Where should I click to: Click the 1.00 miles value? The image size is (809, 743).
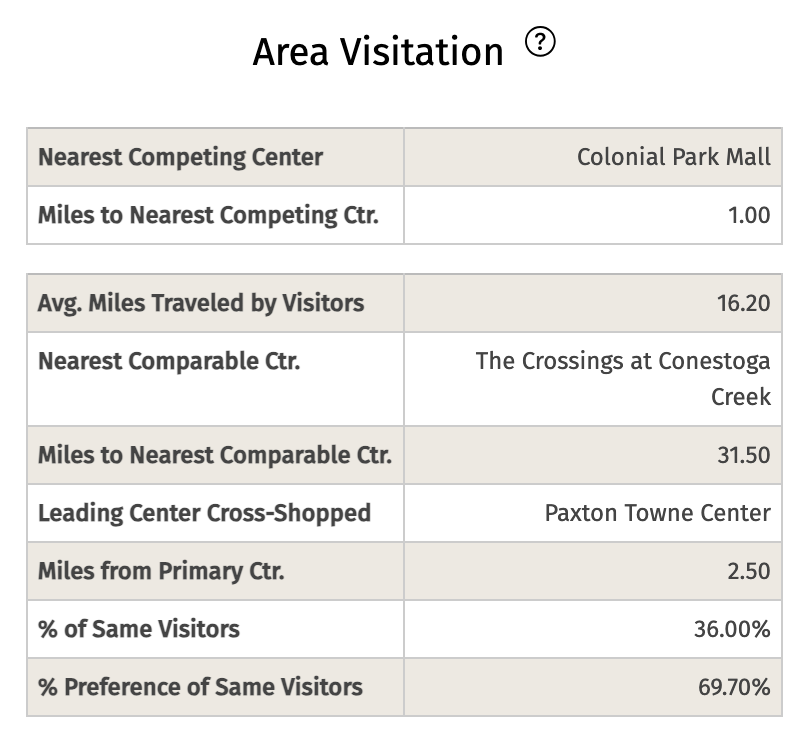point(749,215)
